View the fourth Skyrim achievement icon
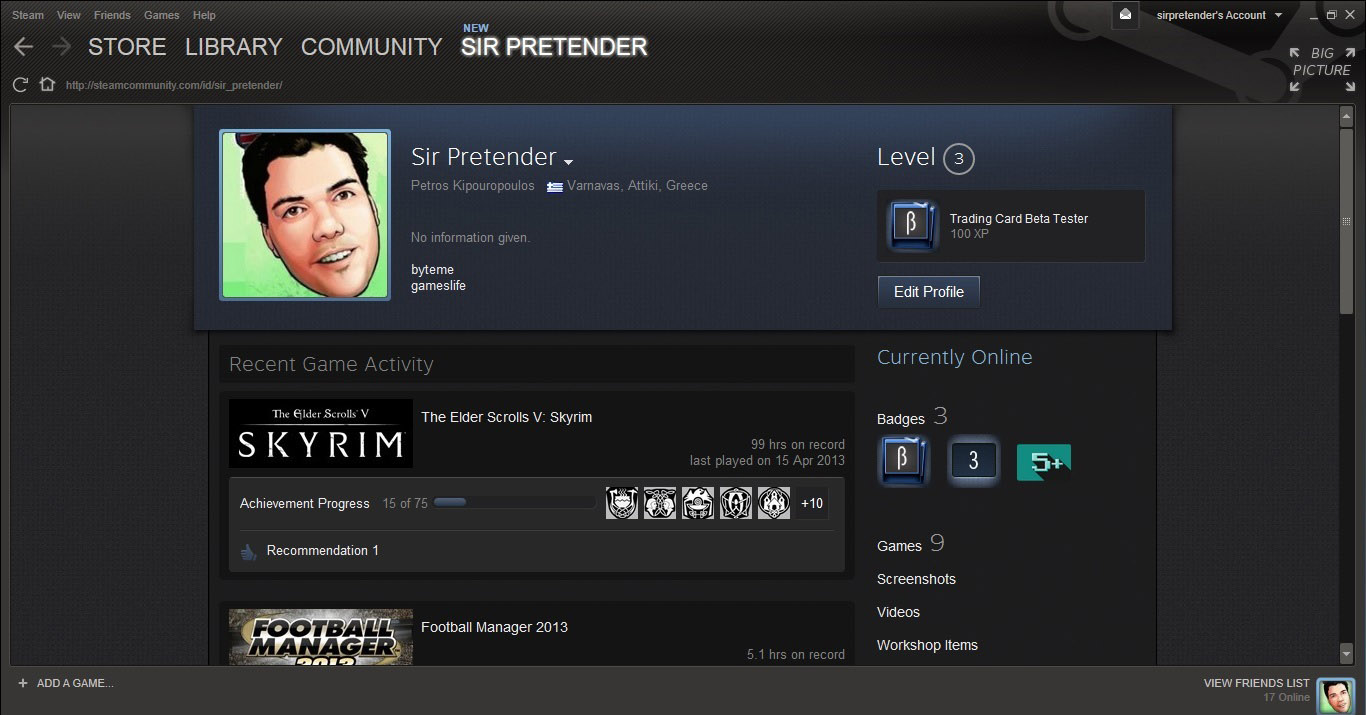This screenshot has height=715, width=1366. click(x=736, y=503)
